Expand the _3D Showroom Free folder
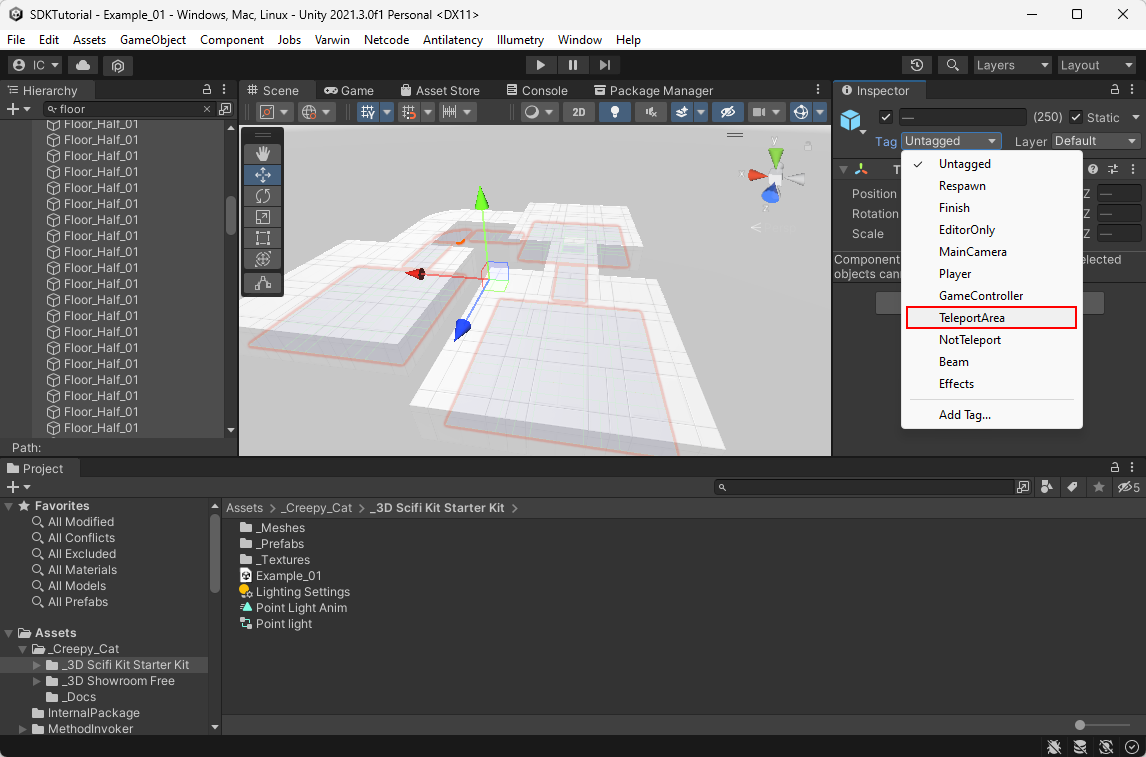The width and height of the screenshot is (1146, 757). [x=38, y=681]
